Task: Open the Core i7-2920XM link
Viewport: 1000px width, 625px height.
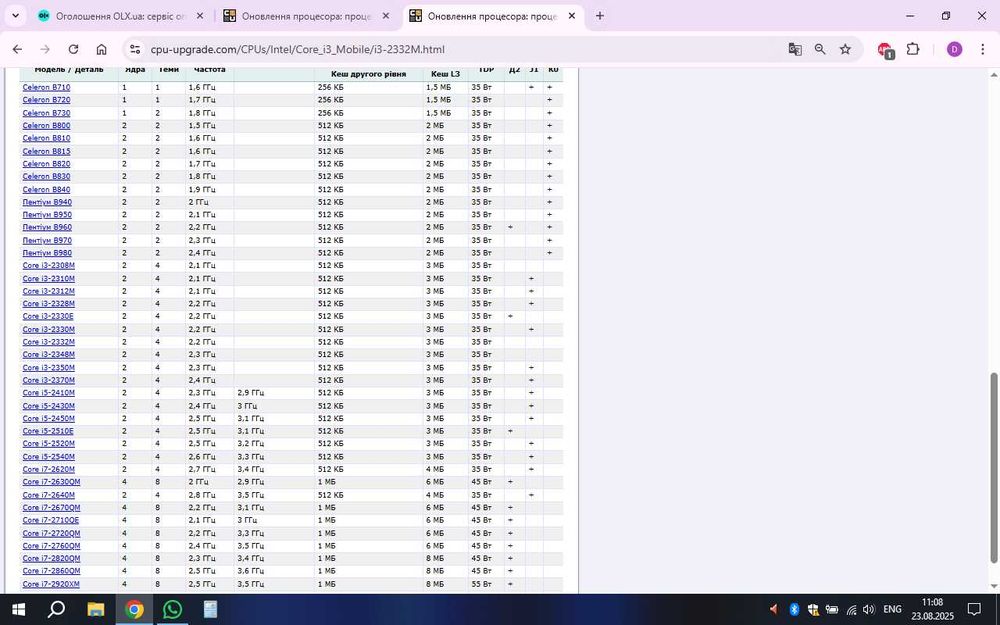Action: pyautogui.click(x=51, y=584)
